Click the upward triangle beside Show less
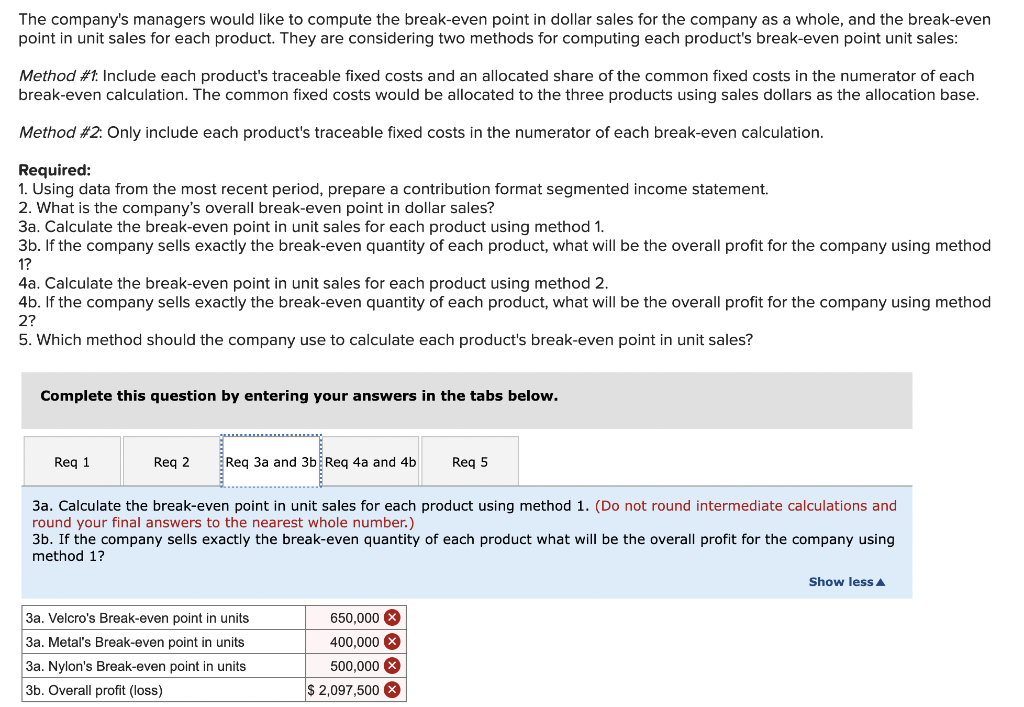 [879, 581]
